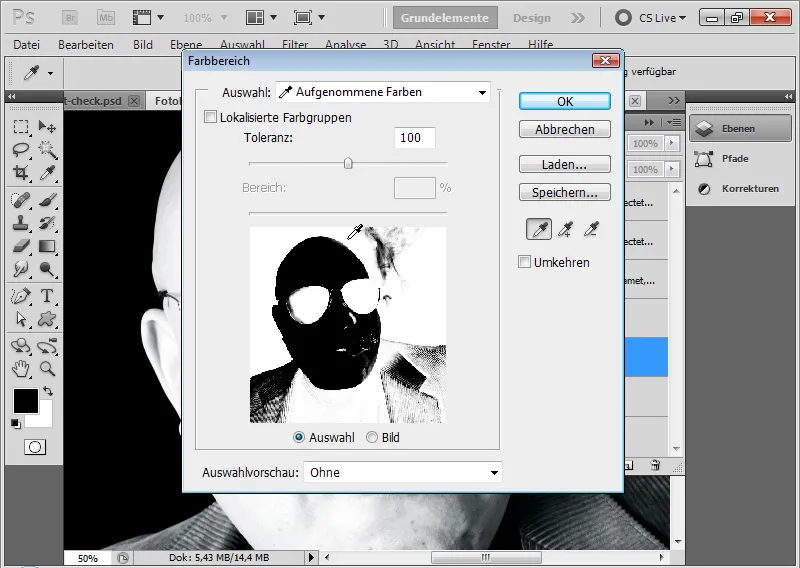The height and width of the screenshot is (568, 800).
Task: Select the Pen tool
Action: click(21, 296)
